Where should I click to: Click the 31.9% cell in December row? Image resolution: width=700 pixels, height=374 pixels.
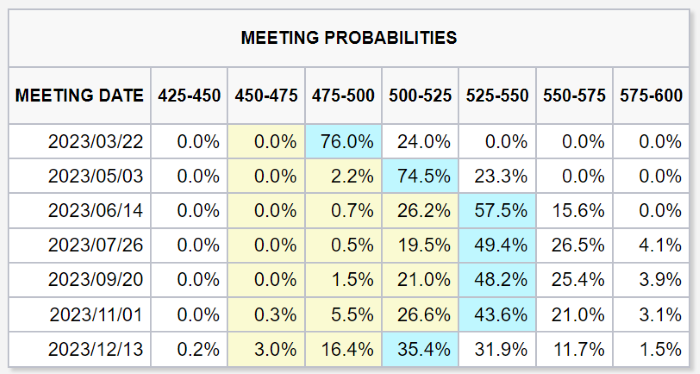(x=497, y=349)
